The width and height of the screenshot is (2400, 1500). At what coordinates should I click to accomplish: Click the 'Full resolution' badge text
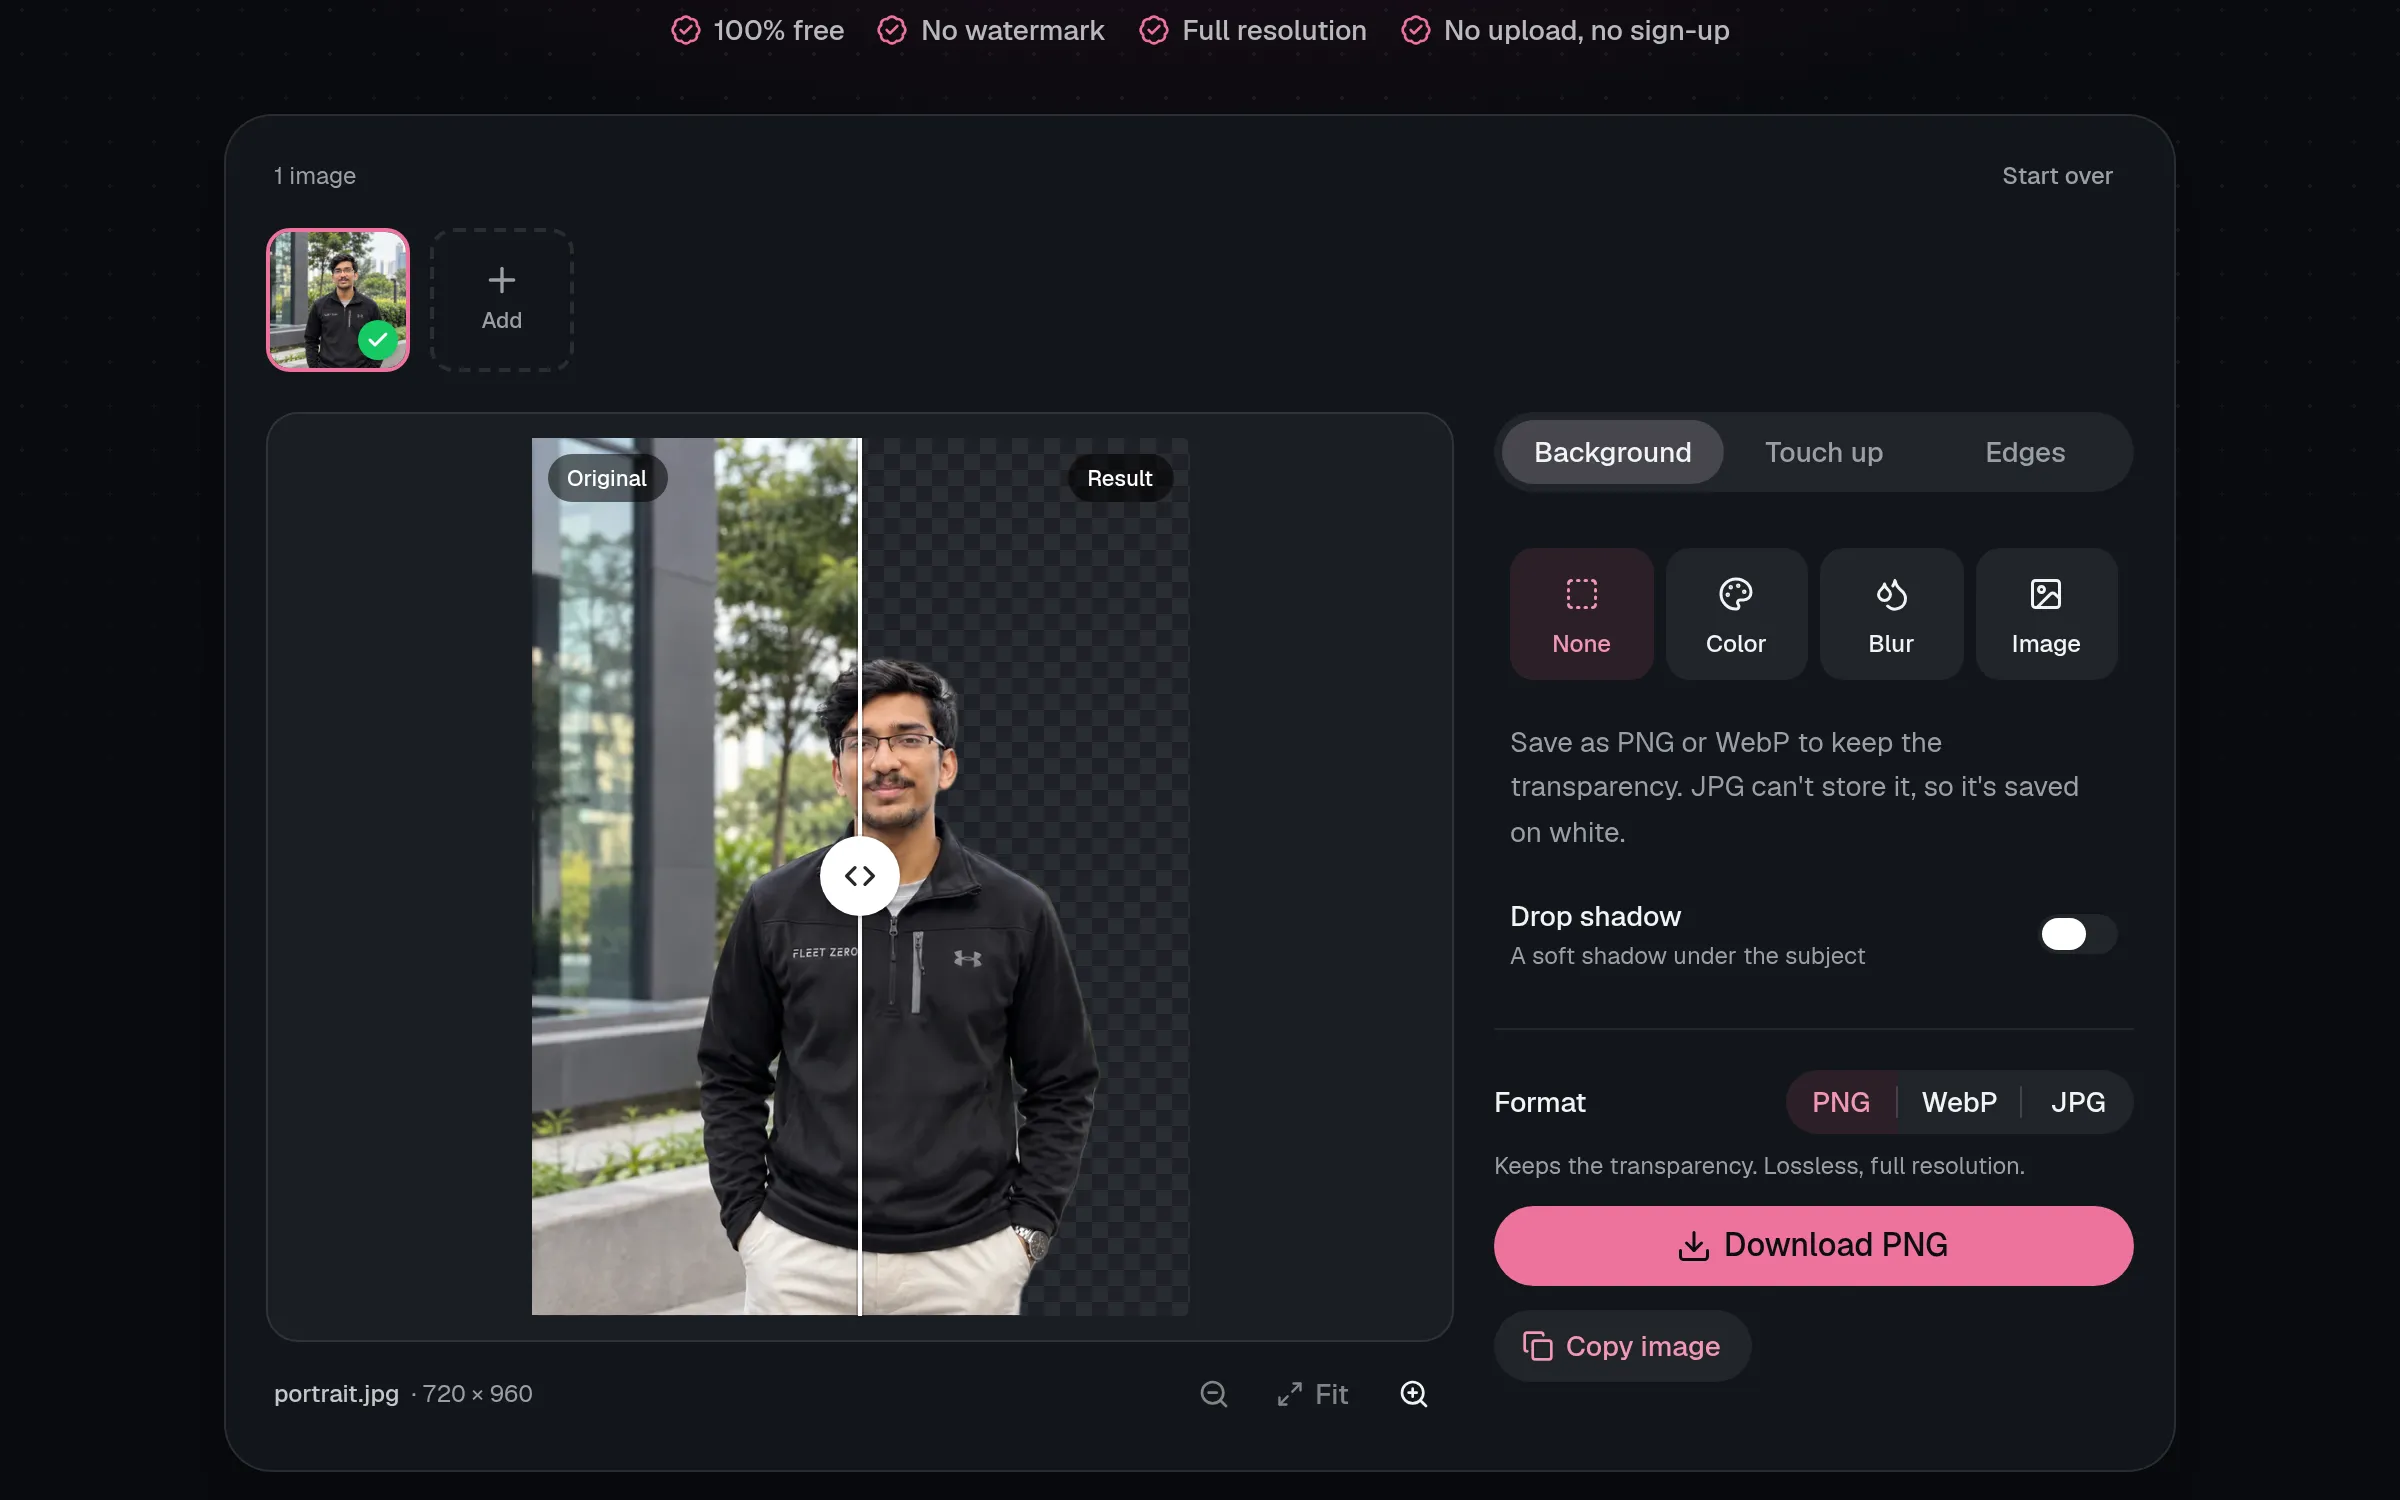click(1274, 31)
